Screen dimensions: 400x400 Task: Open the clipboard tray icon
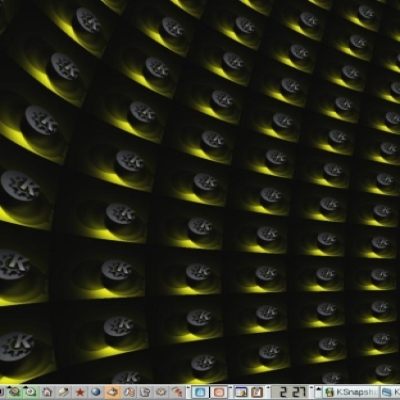click(x=257, y=392)
